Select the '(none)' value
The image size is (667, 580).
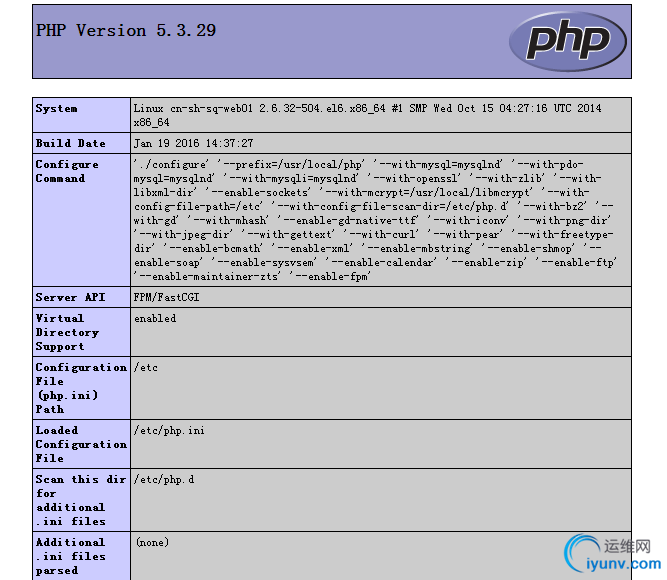tap(152, 542)
